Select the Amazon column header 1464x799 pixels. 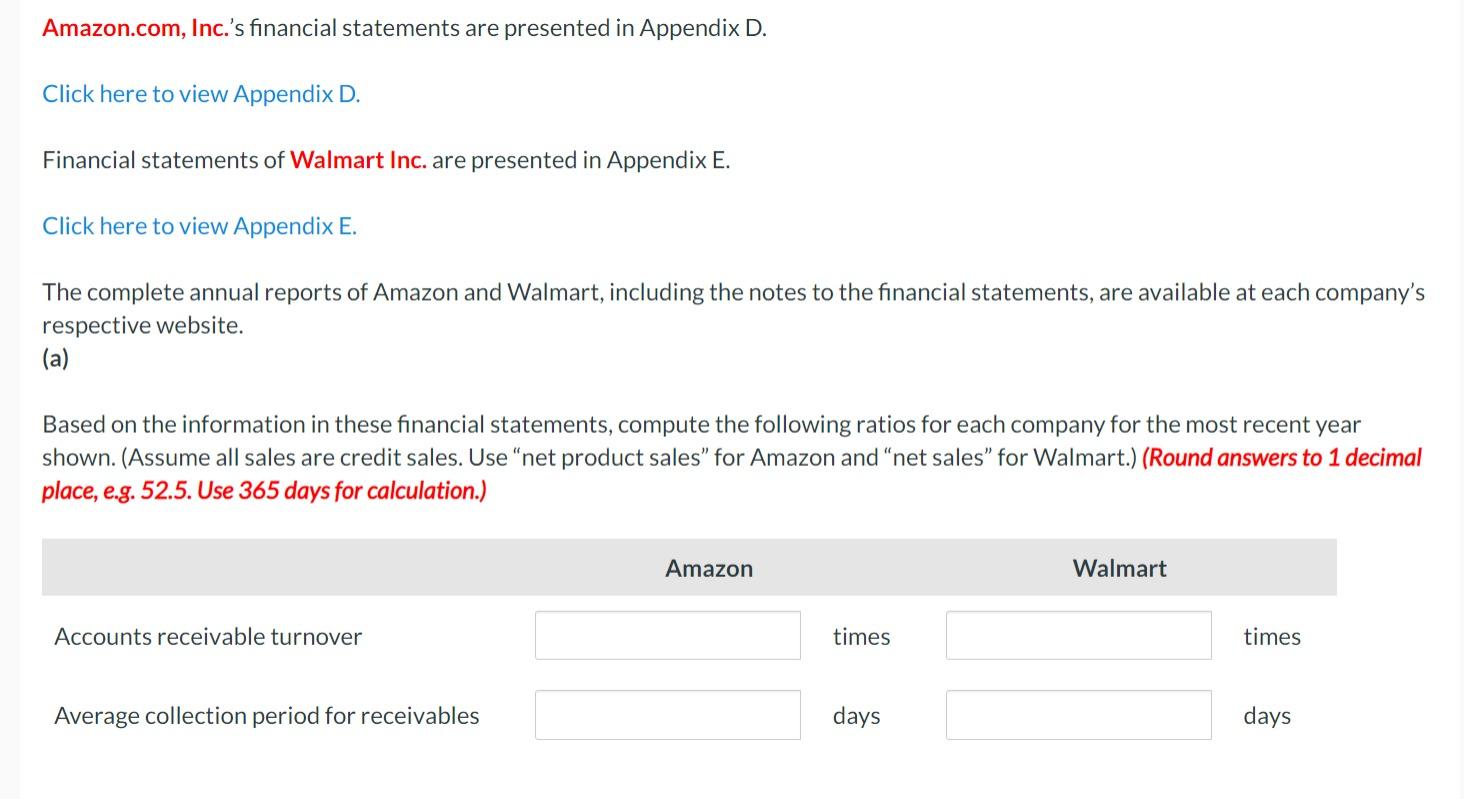coord(708,567)
